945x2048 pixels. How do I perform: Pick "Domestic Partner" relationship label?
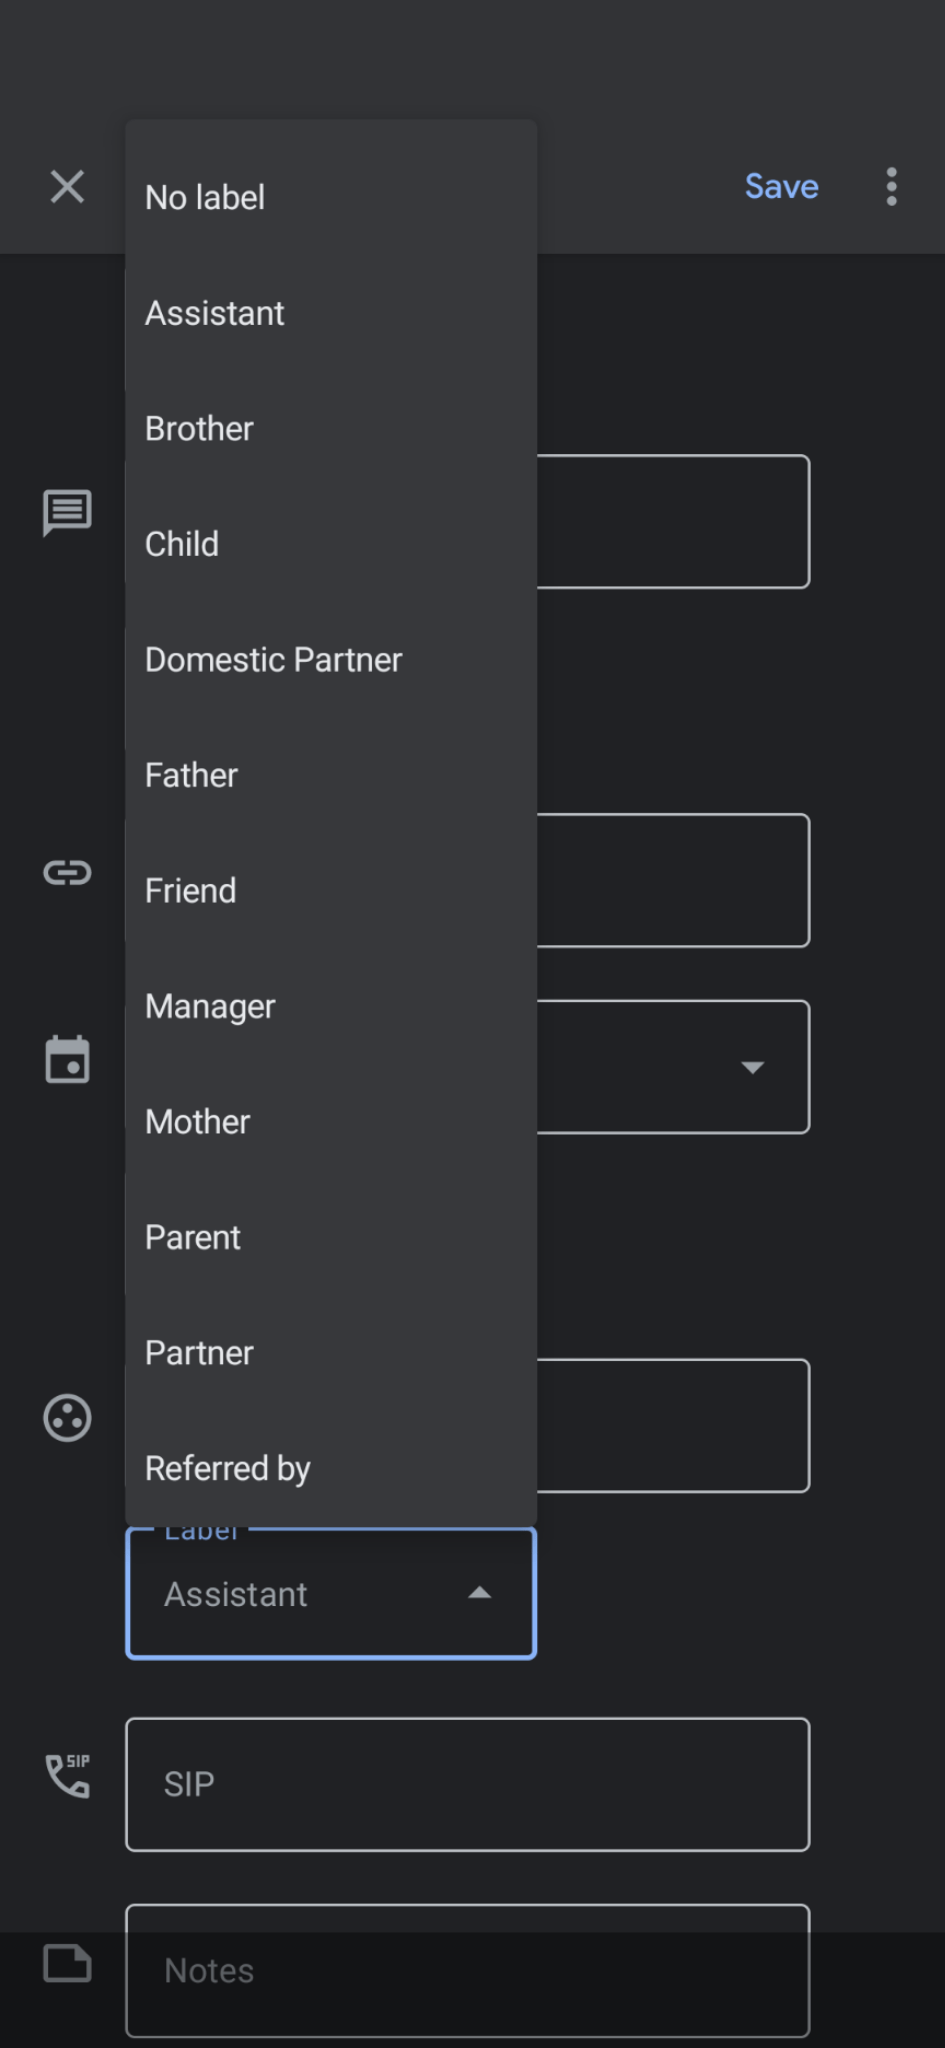pyautogui.click(x=273, y=660)
